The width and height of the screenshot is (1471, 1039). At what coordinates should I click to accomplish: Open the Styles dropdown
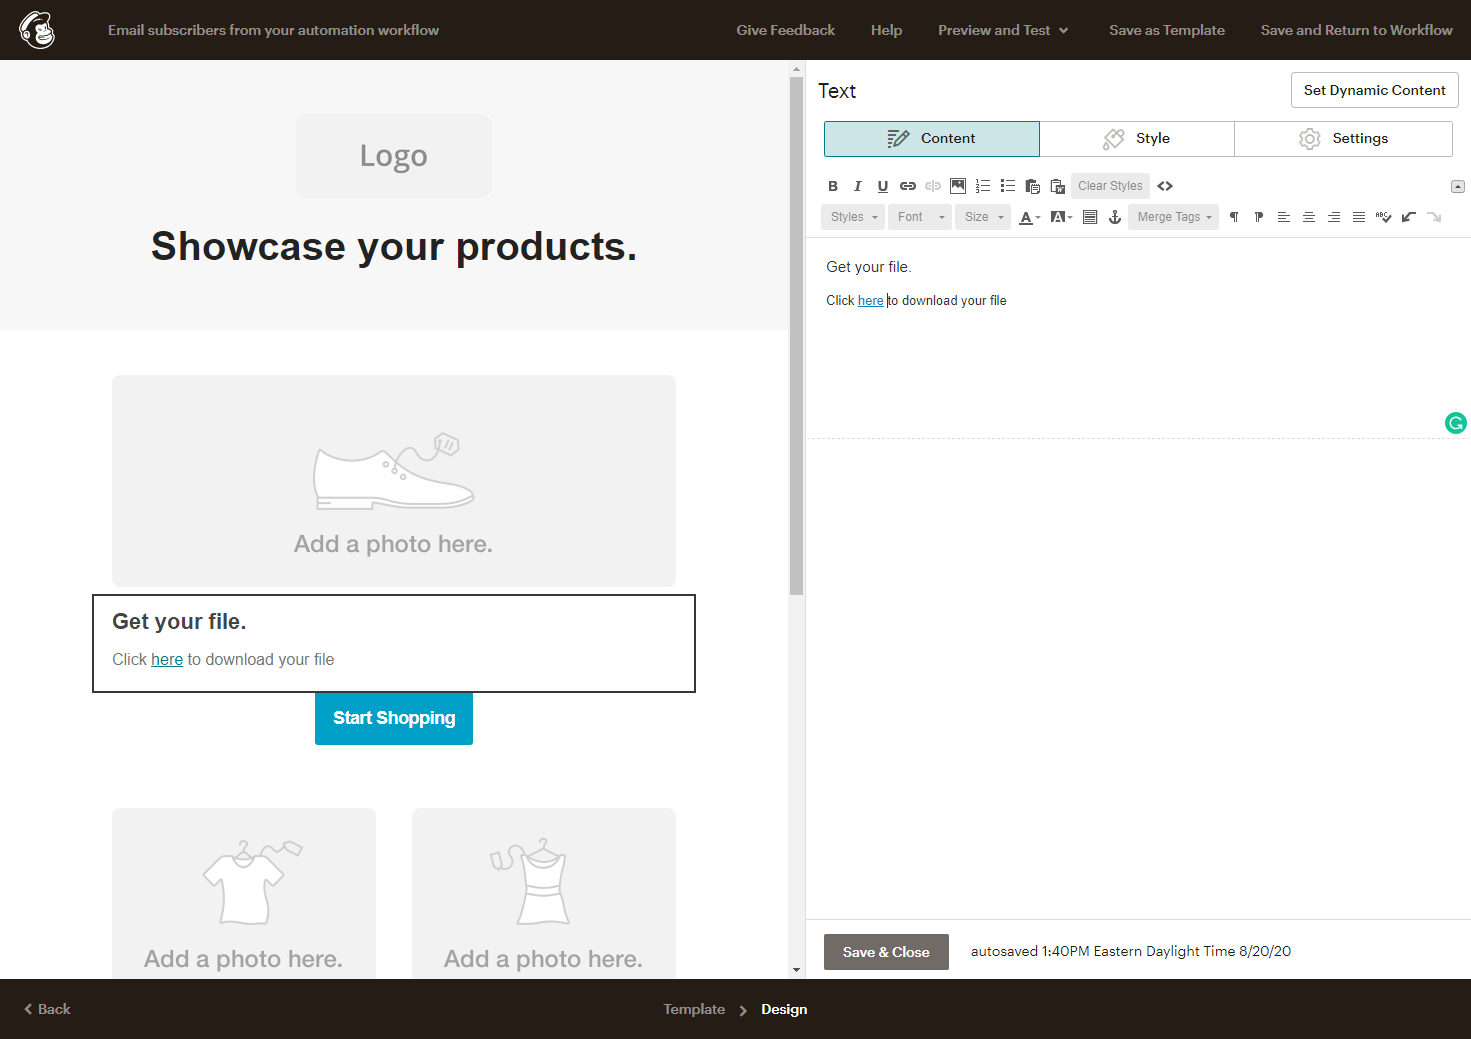[853, 217]
